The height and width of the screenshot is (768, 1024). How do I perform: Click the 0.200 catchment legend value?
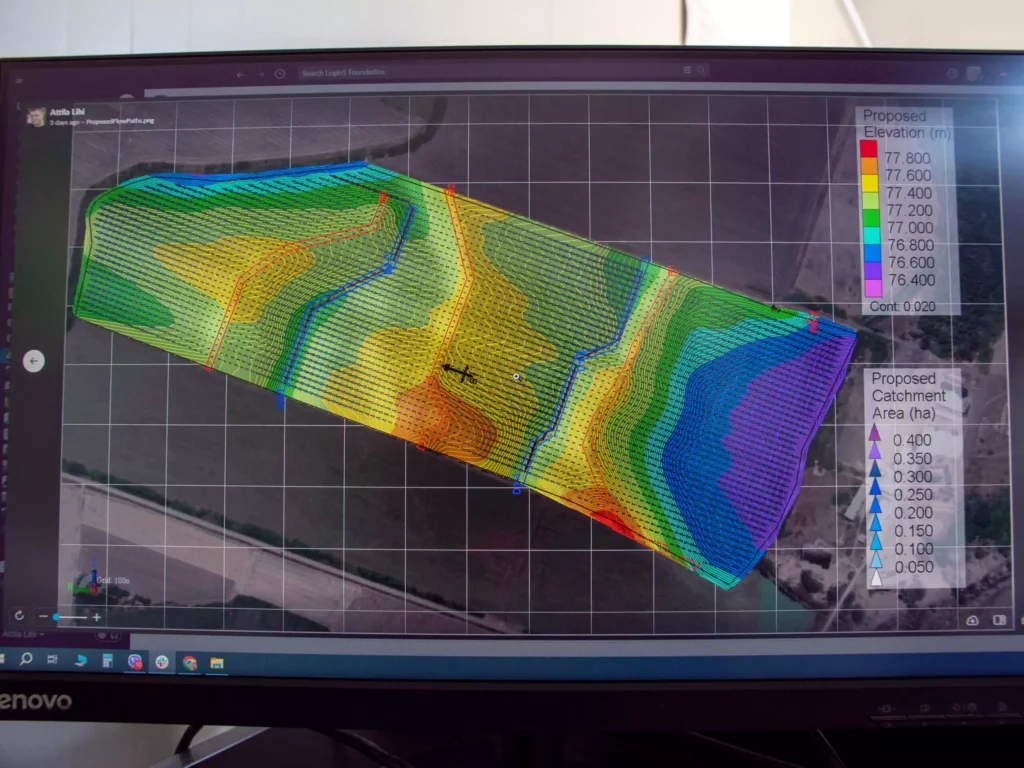tap(913, 513)
